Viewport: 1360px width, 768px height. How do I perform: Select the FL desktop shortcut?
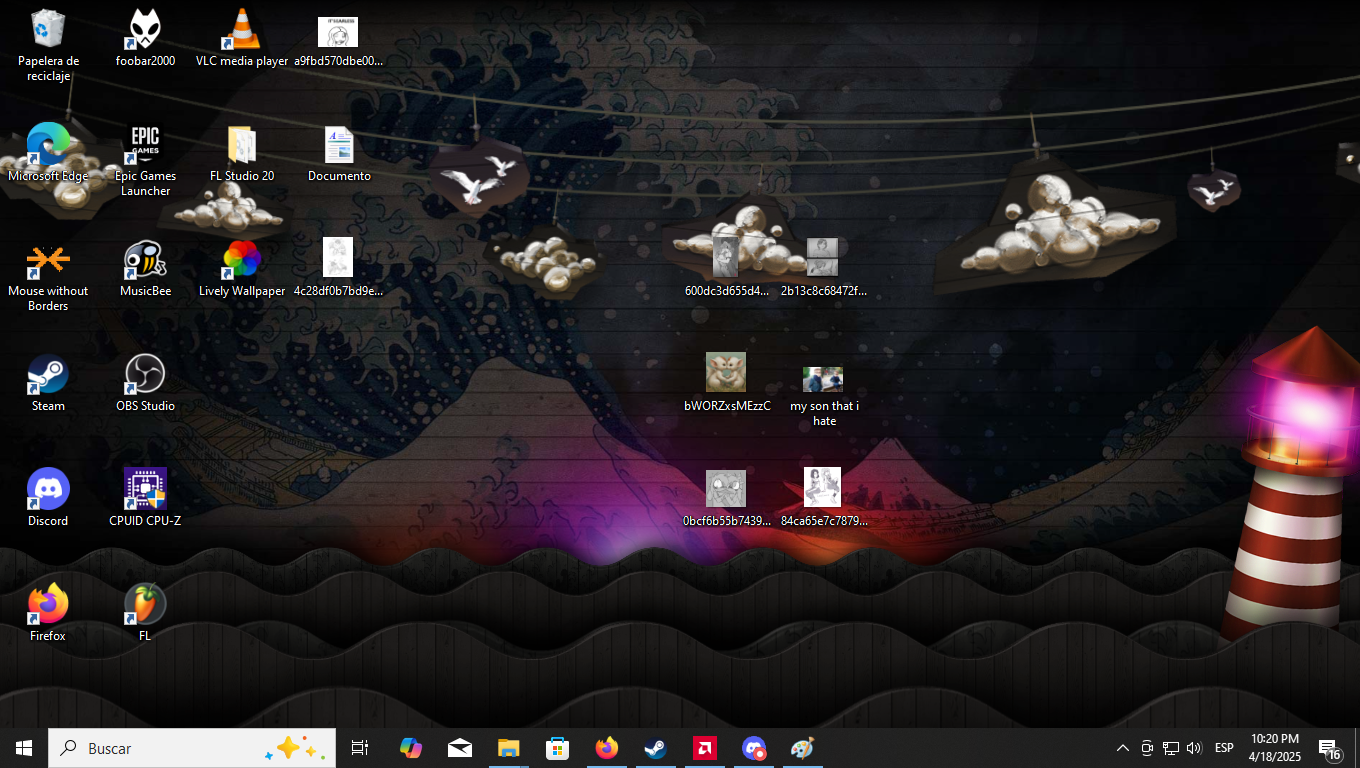(145, 613)
